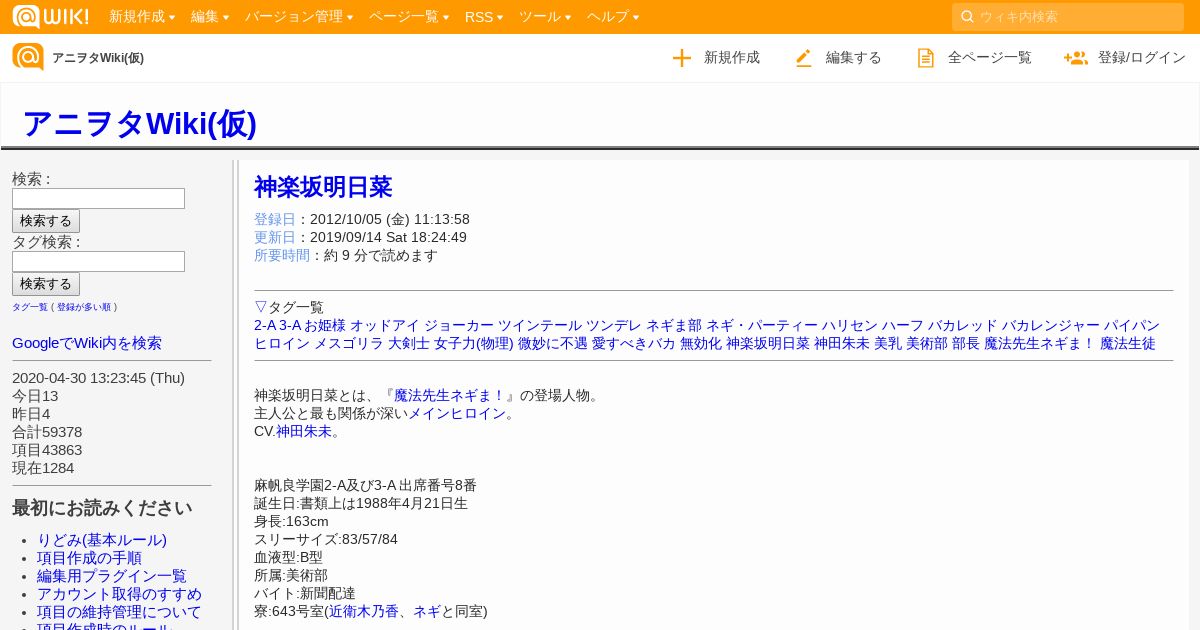Open 項目作成の手順 link
1200x630 pixels.
[89, 558]
